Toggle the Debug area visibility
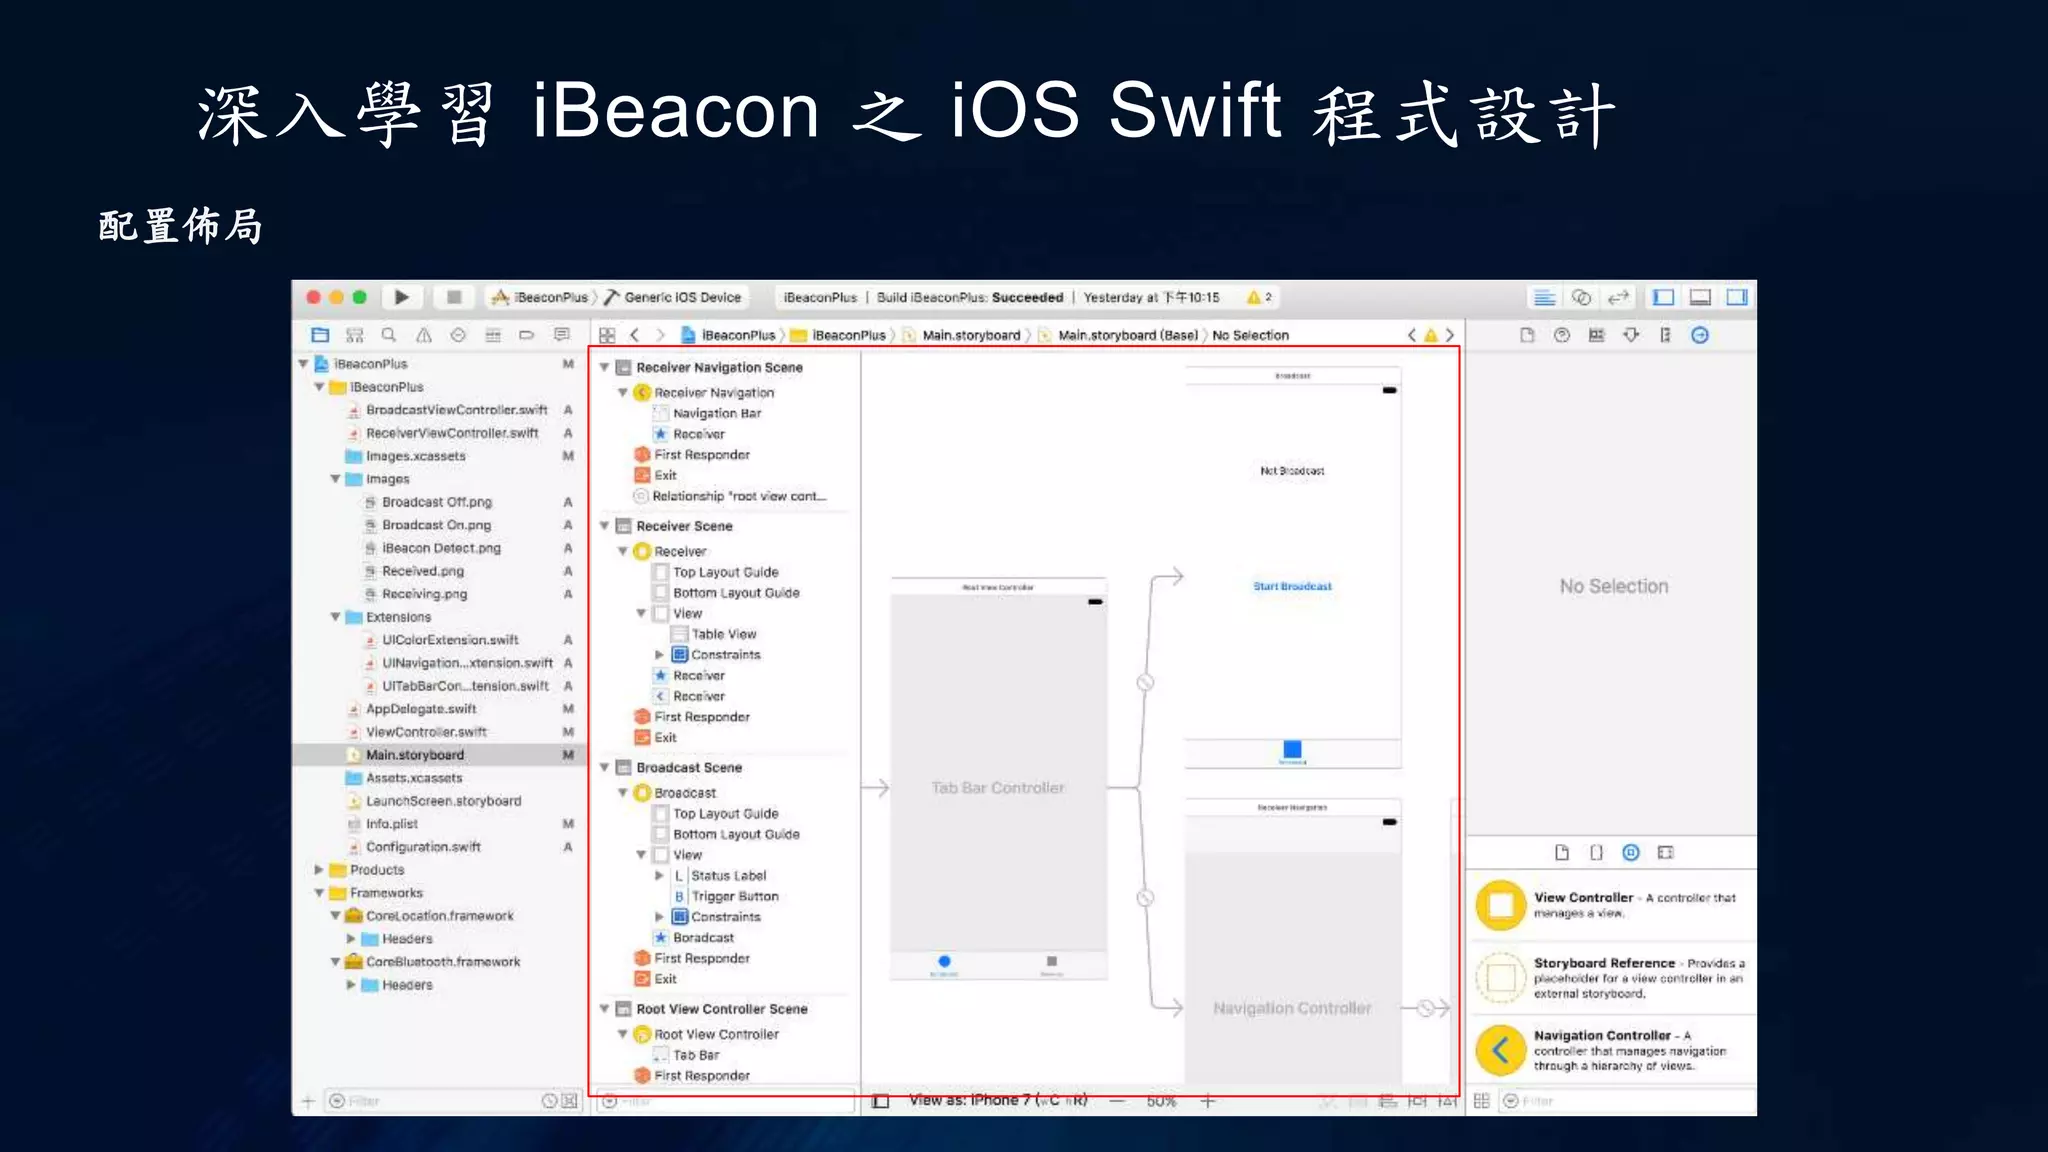2048x1152 pixels. (1700, 297)
